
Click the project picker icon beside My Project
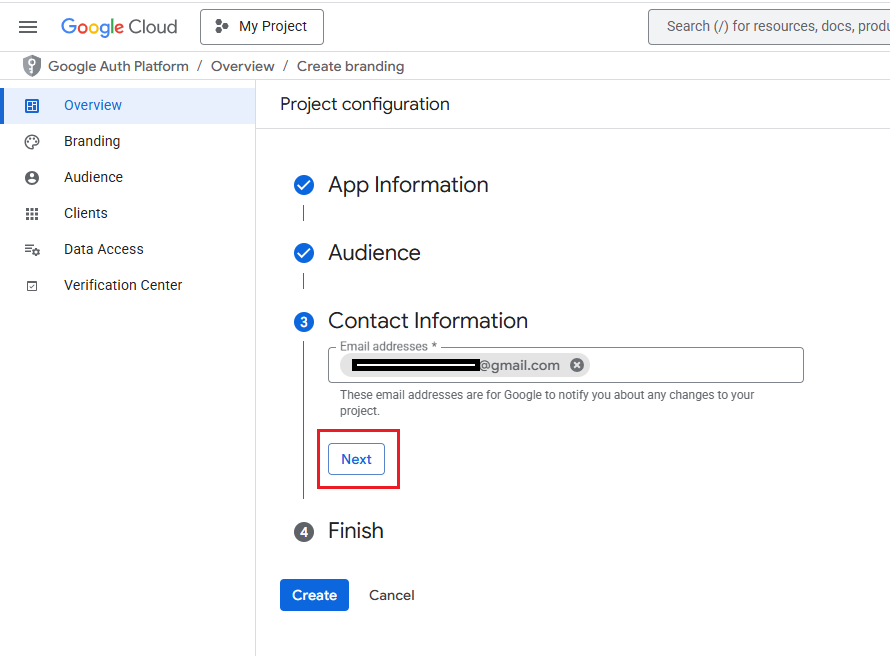coord(221,26)
